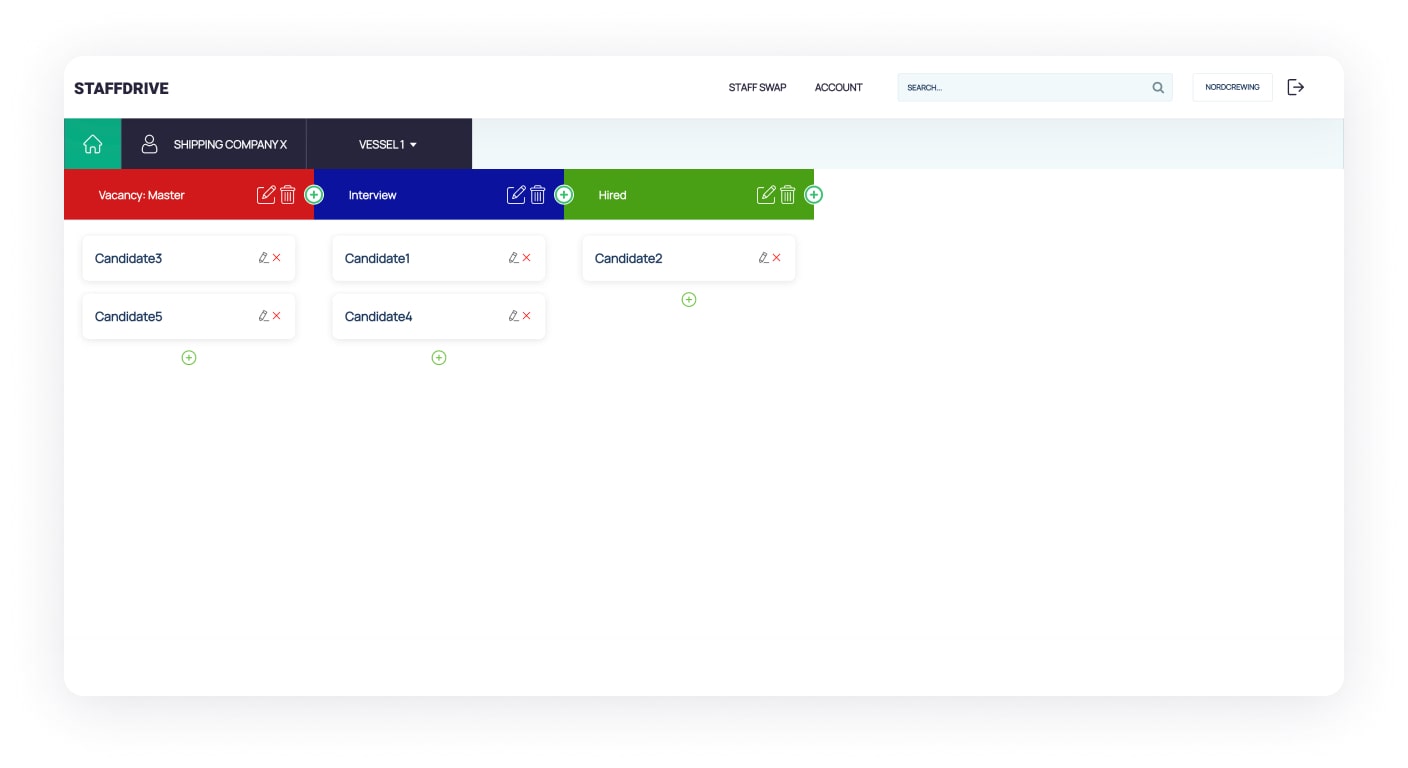1408x768 pixels.
Task: Edit Candidate3 with its pencil icon
Action: coord(263,258)
